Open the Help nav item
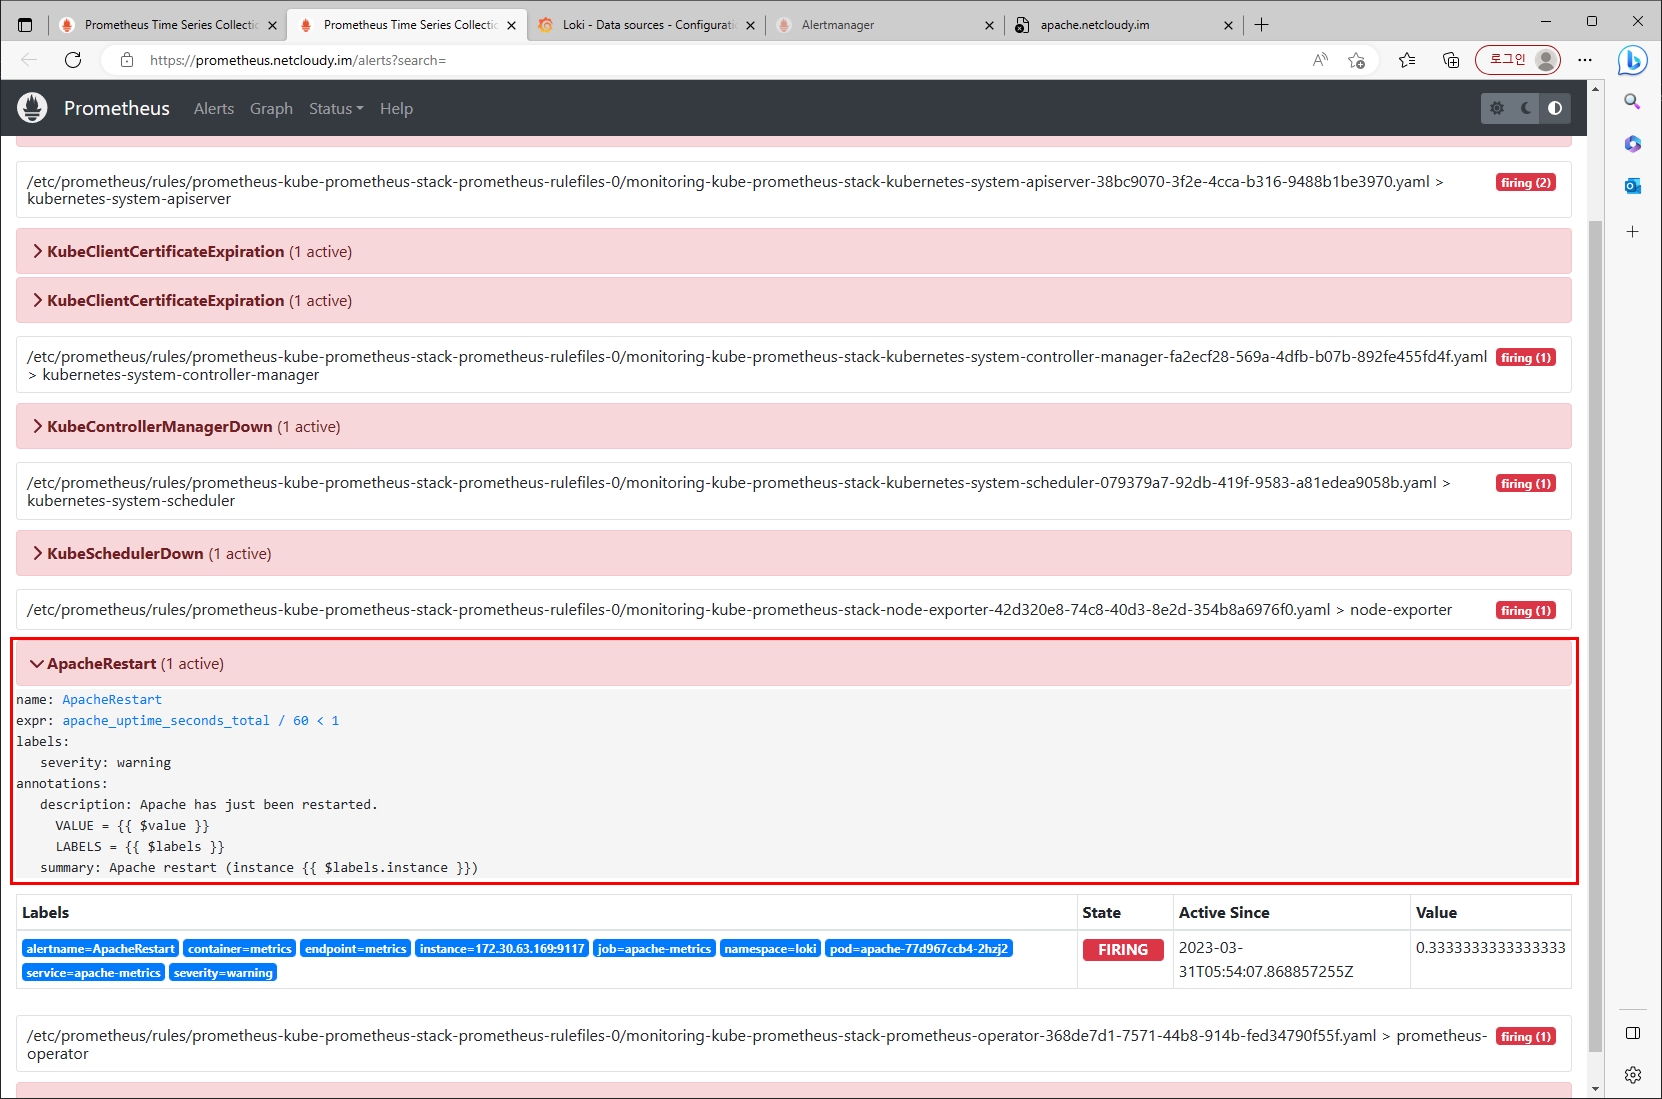The width and height of the screenshot is (1662, 1099). pyautogui.click(x=396, y=108)
